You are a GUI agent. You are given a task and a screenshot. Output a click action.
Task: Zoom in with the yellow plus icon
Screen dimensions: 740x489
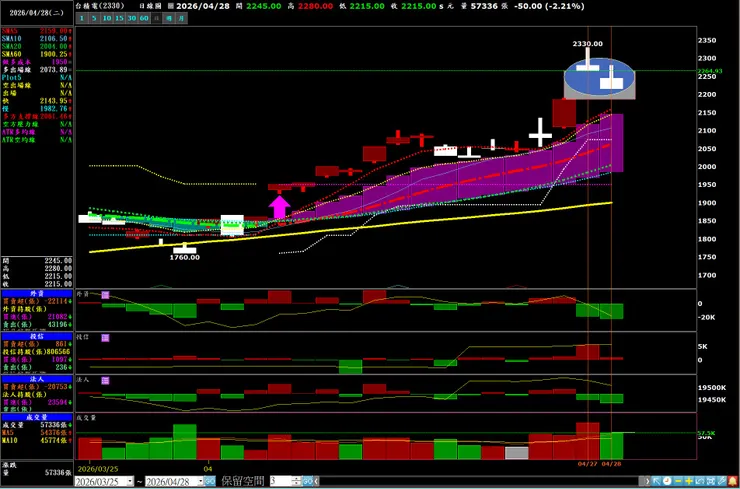coord(689,481)
